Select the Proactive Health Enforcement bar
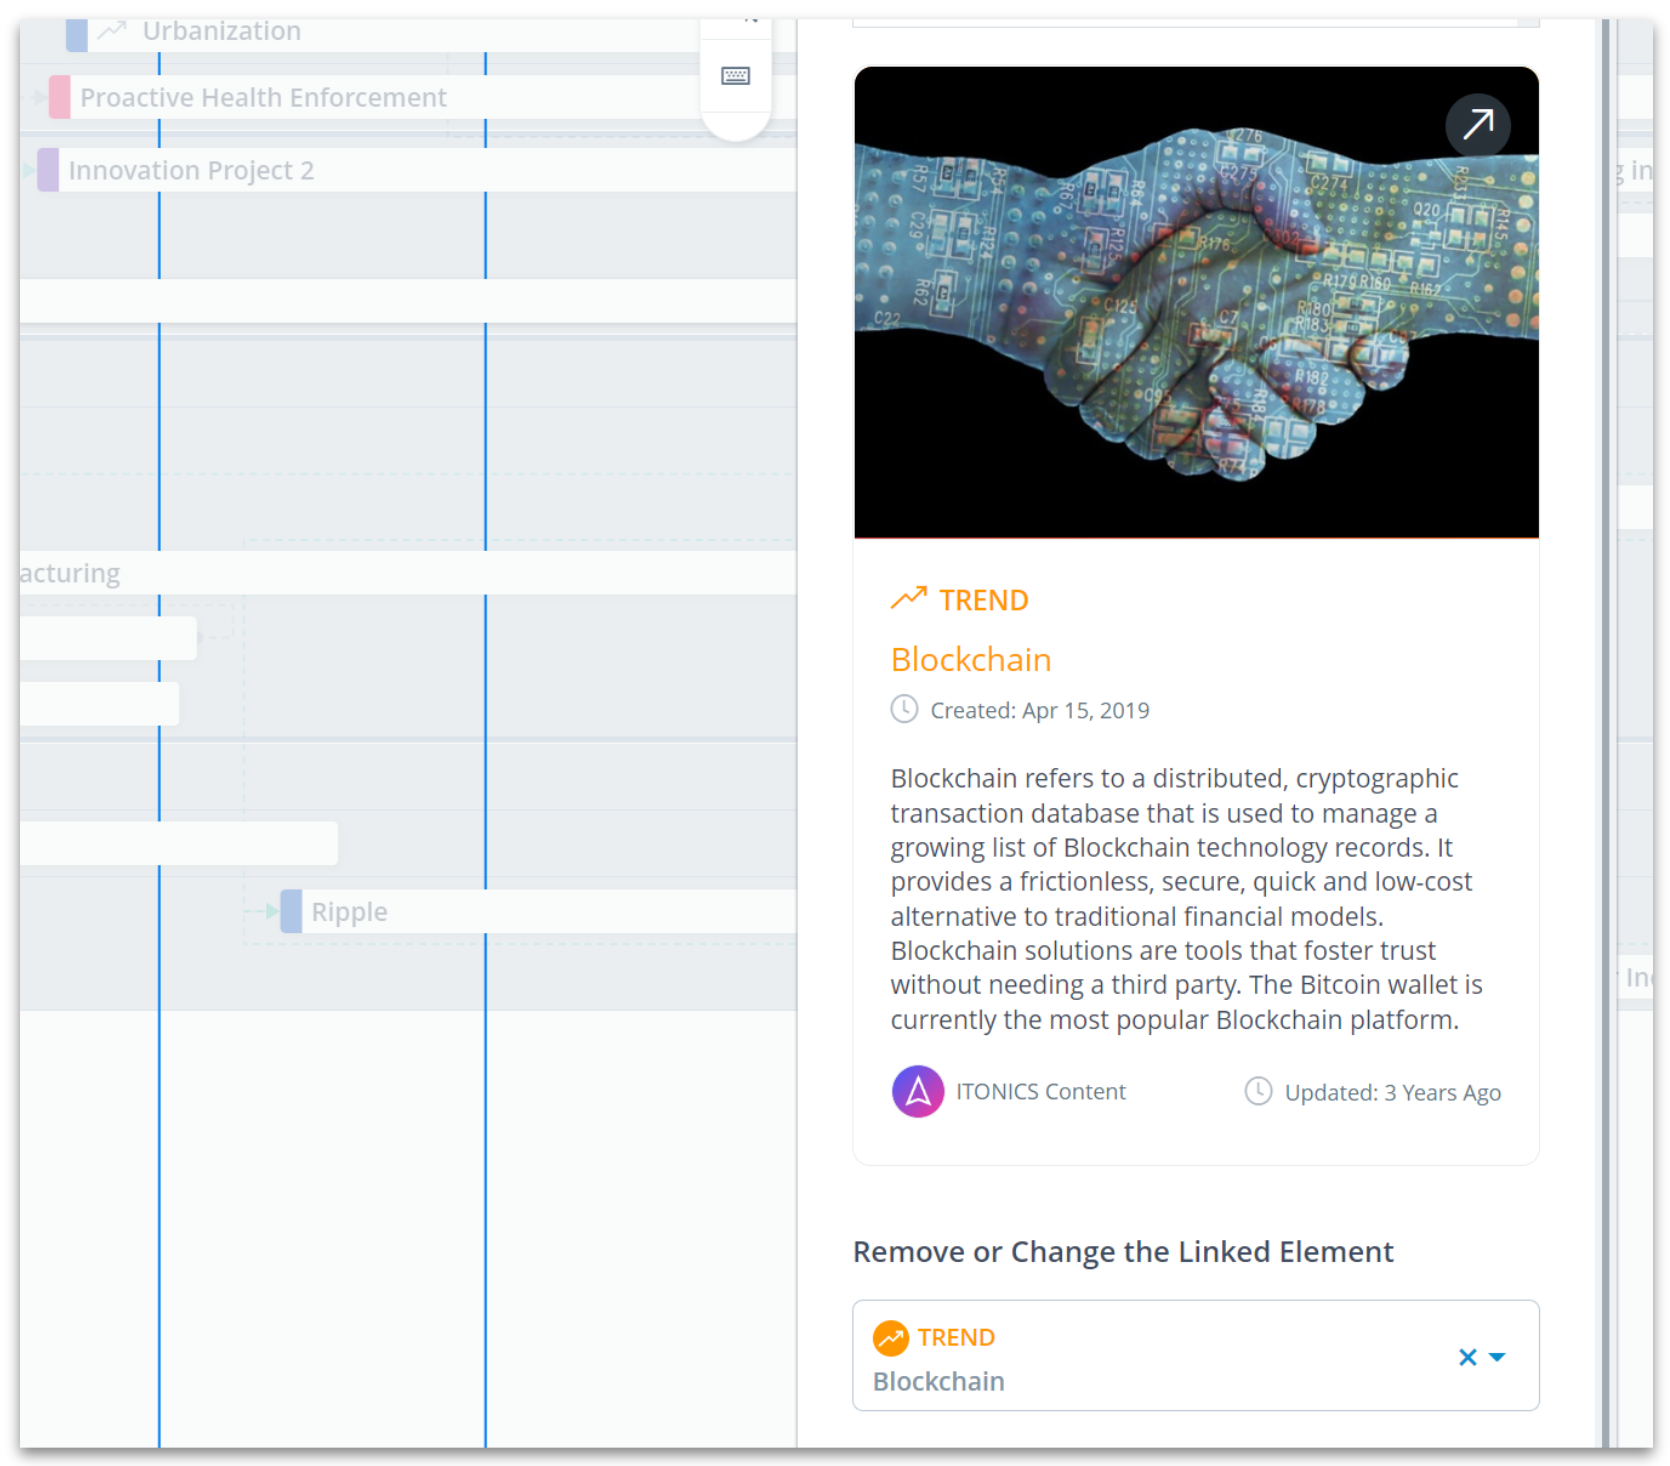The image size is (1670, 1466). tap(423, 97)
